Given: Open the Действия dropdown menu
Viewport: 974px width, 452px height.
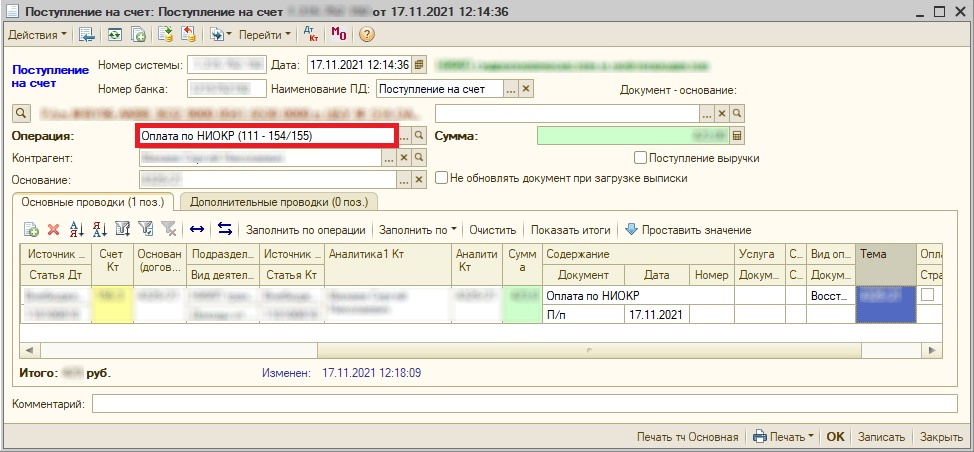Looking at the screenshot, I should (38, 34).
